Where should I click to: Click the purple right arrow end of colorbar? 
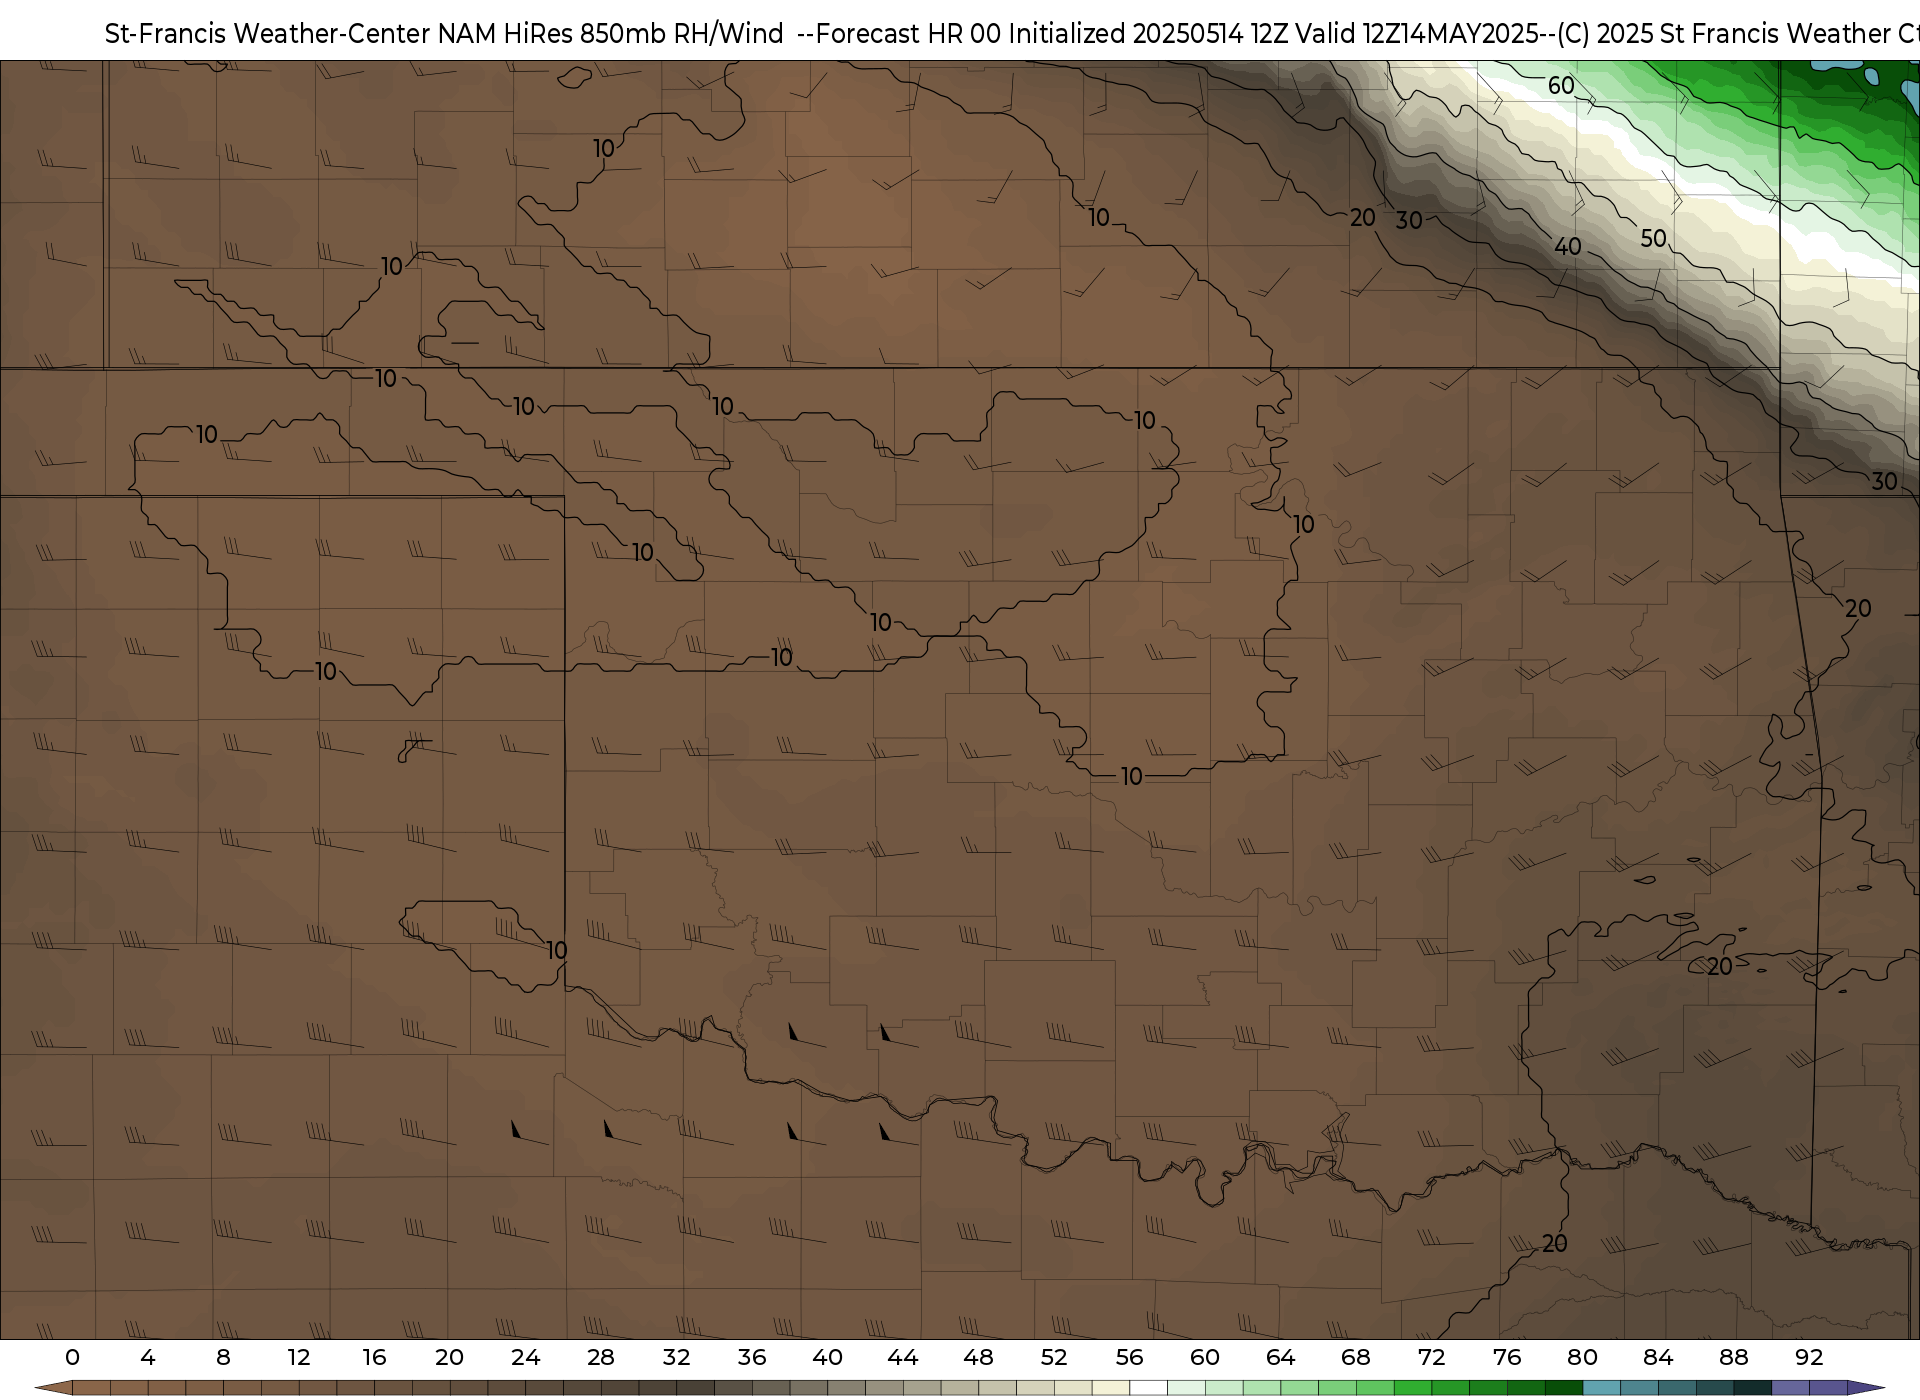(1865, 1388)
